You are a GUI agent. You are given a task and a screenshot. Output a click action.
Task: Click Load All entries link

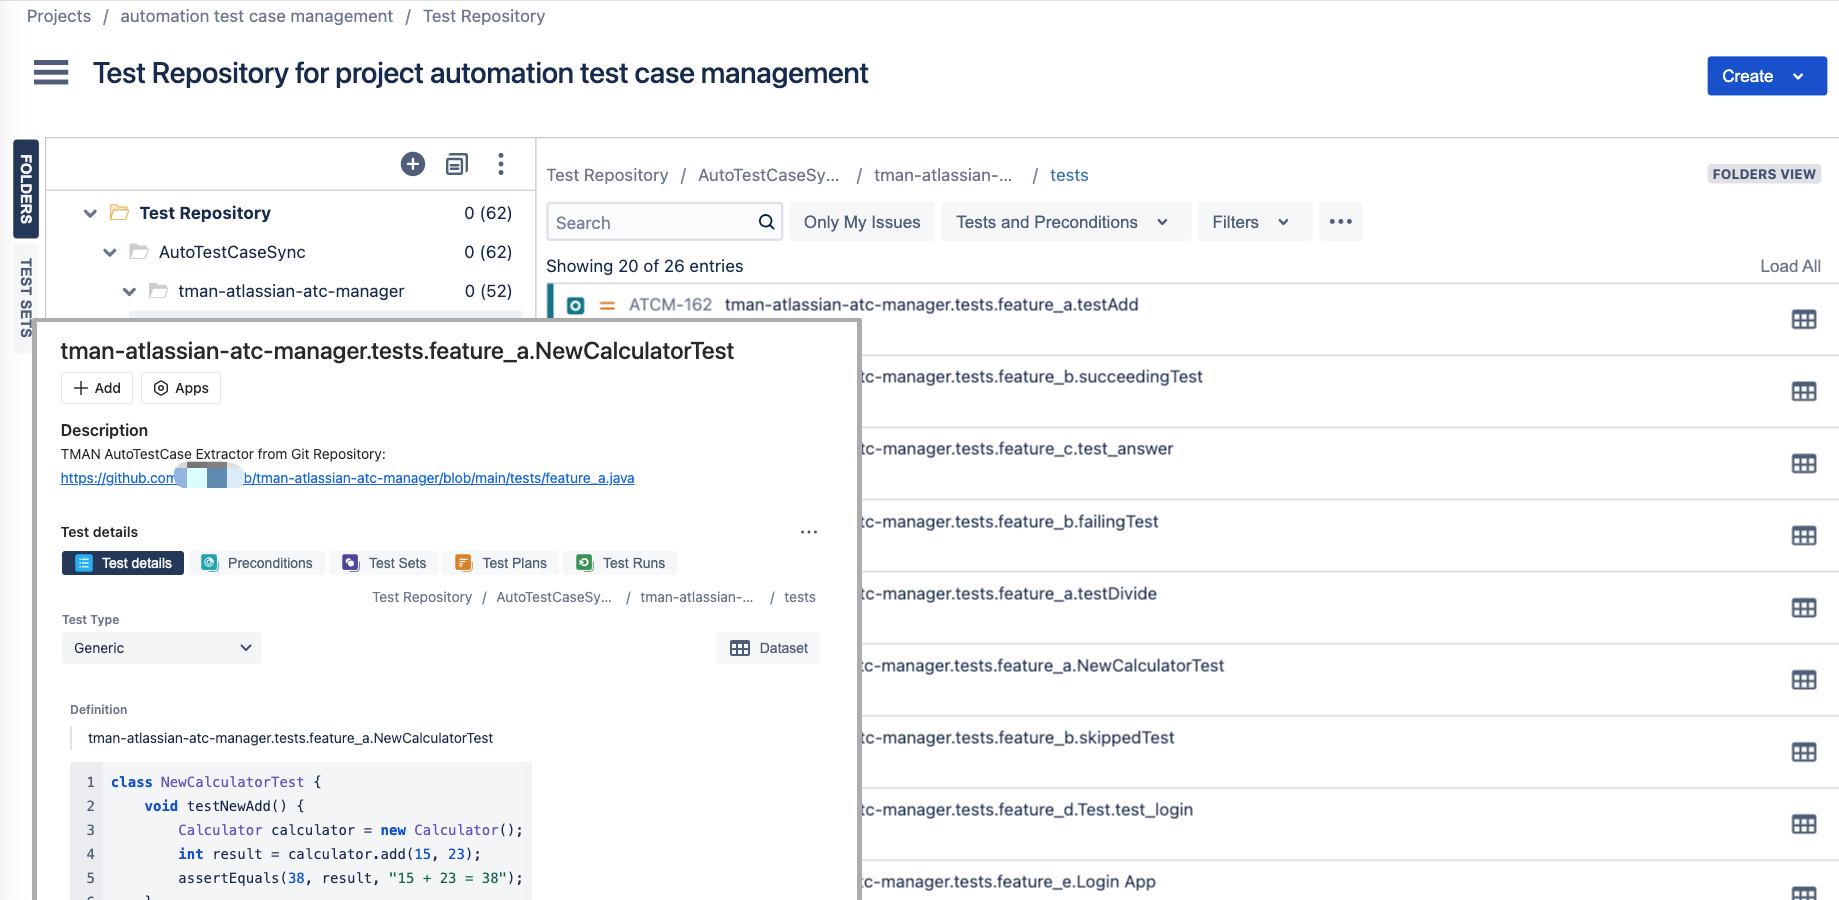[x=1790, y=266]
